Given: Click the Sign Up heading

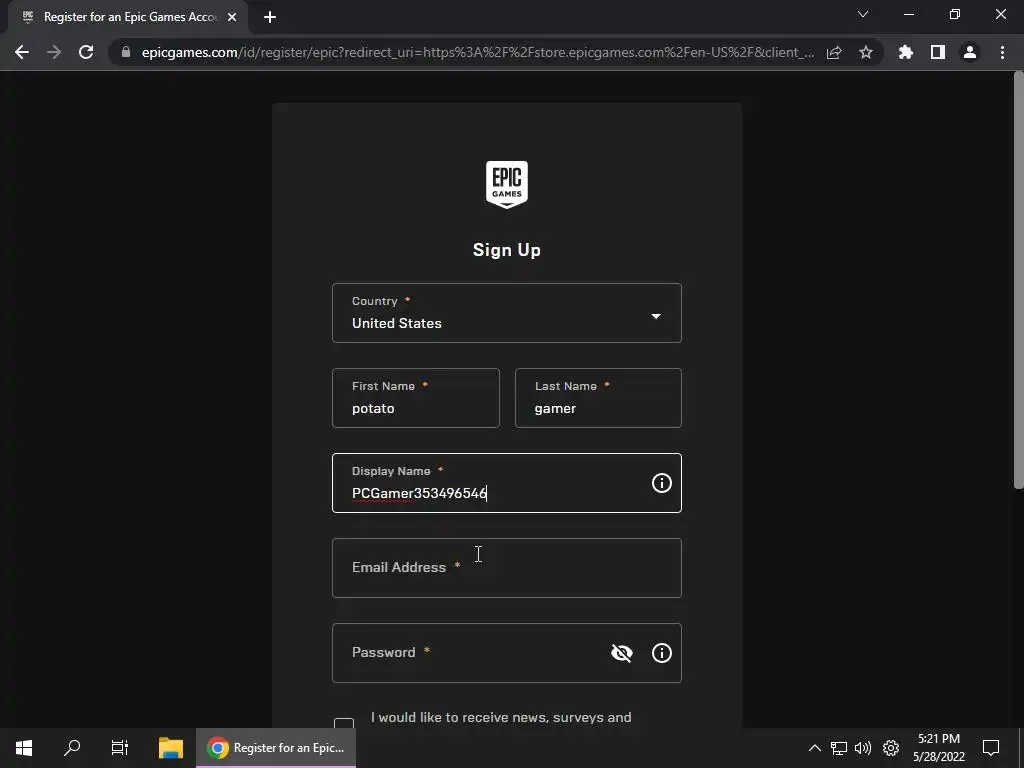Looking at the screenshot, I should click(x=507, y=249).
